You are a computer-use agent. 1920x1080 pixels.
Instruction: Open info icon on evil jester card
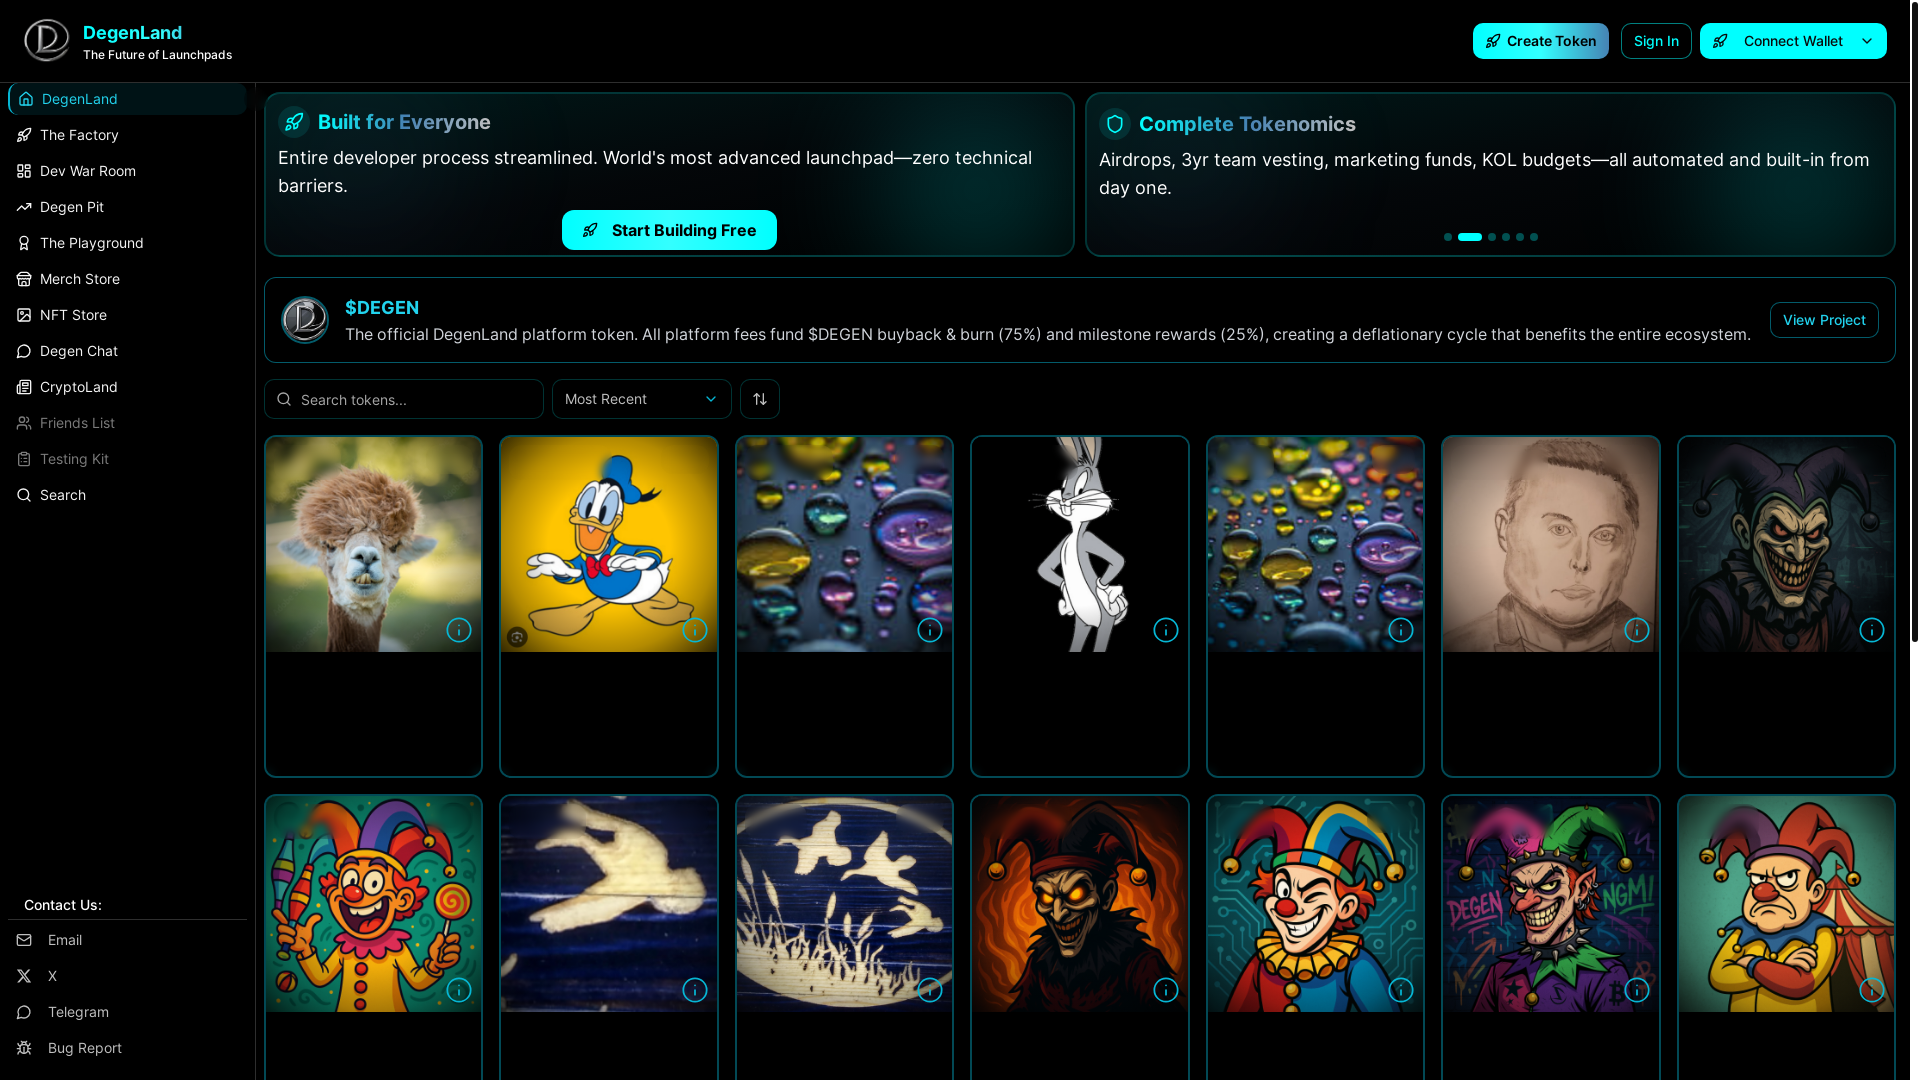point(1872,630)
